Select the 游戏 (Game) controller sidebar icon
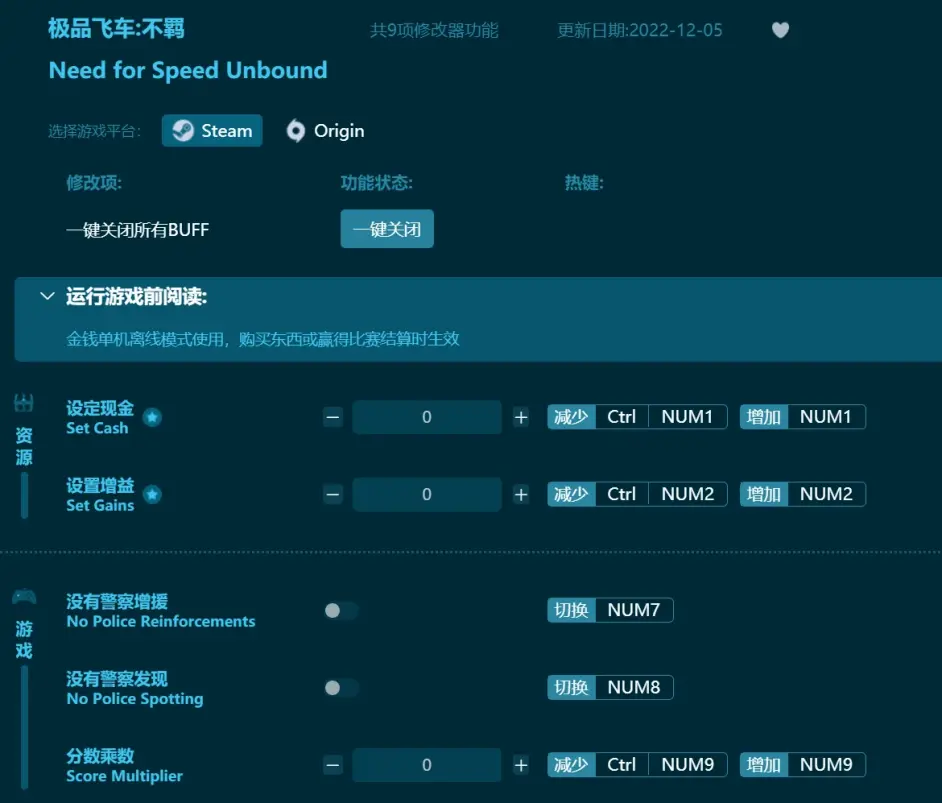942x803 pixels. pos(23,595)
